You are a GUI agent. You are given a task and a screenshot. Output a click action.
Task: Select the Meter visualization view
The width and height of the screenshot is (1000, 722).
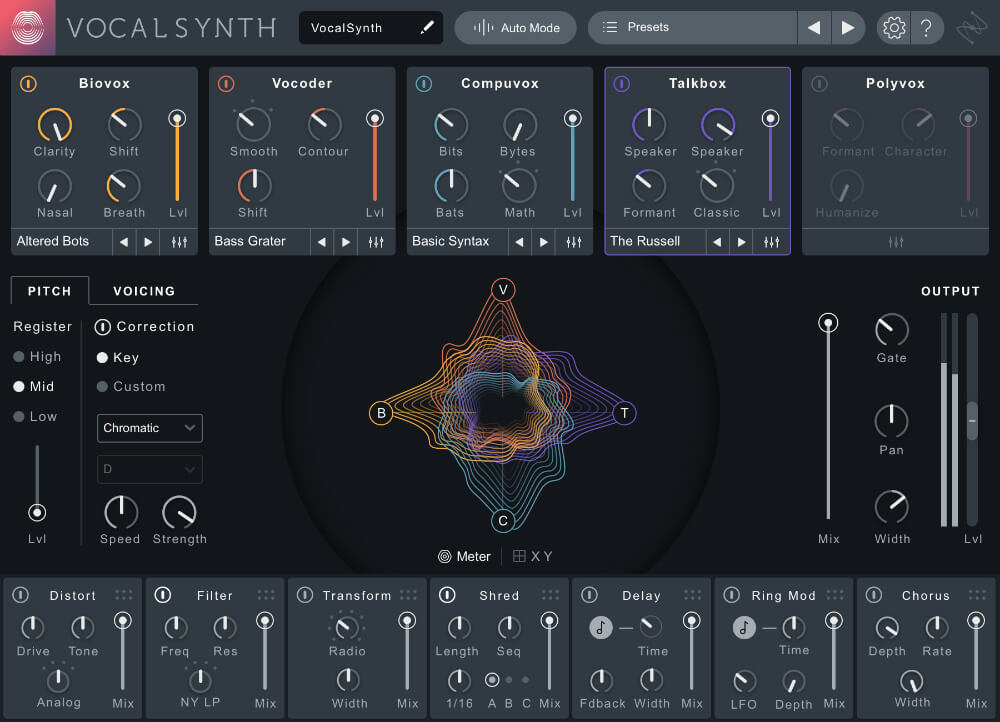pos(465,556)
